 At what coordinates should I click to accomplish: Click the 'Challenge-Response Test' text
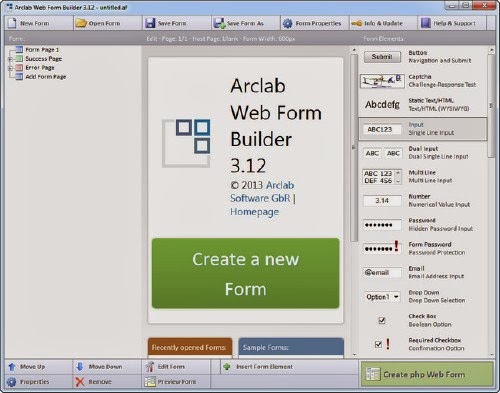442,85
